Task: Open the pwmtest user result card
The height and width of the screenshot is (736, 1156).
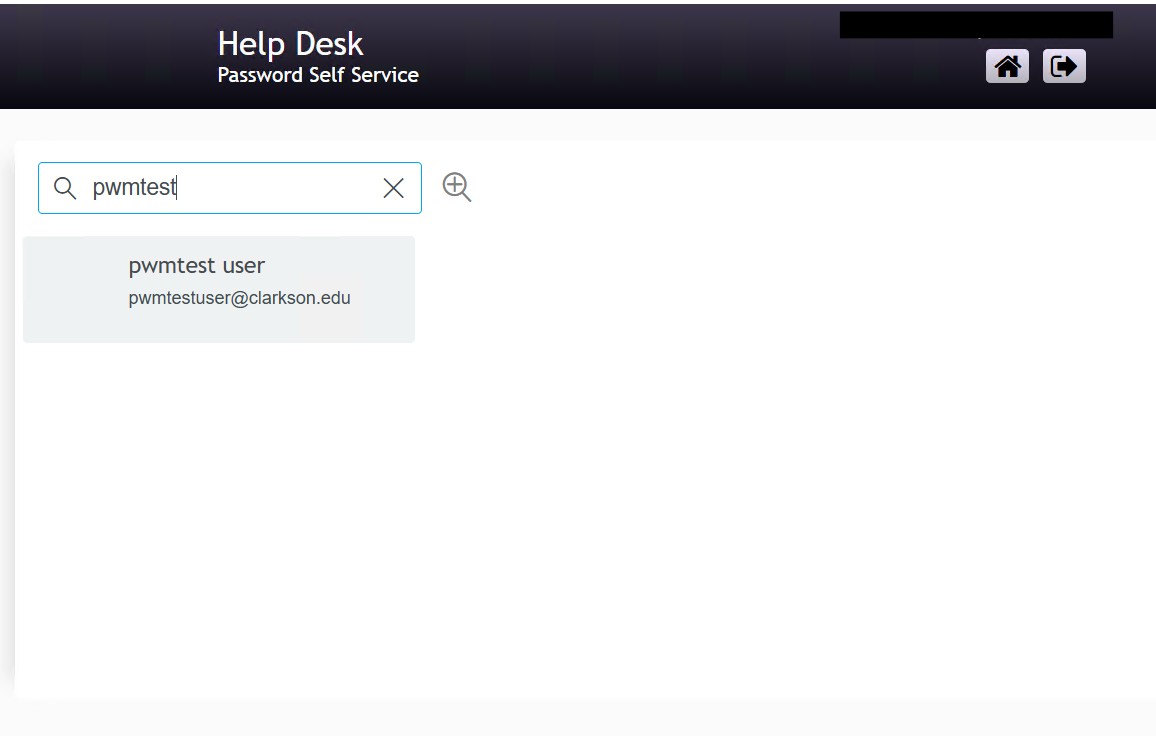Action: click(x=219, y=289)
